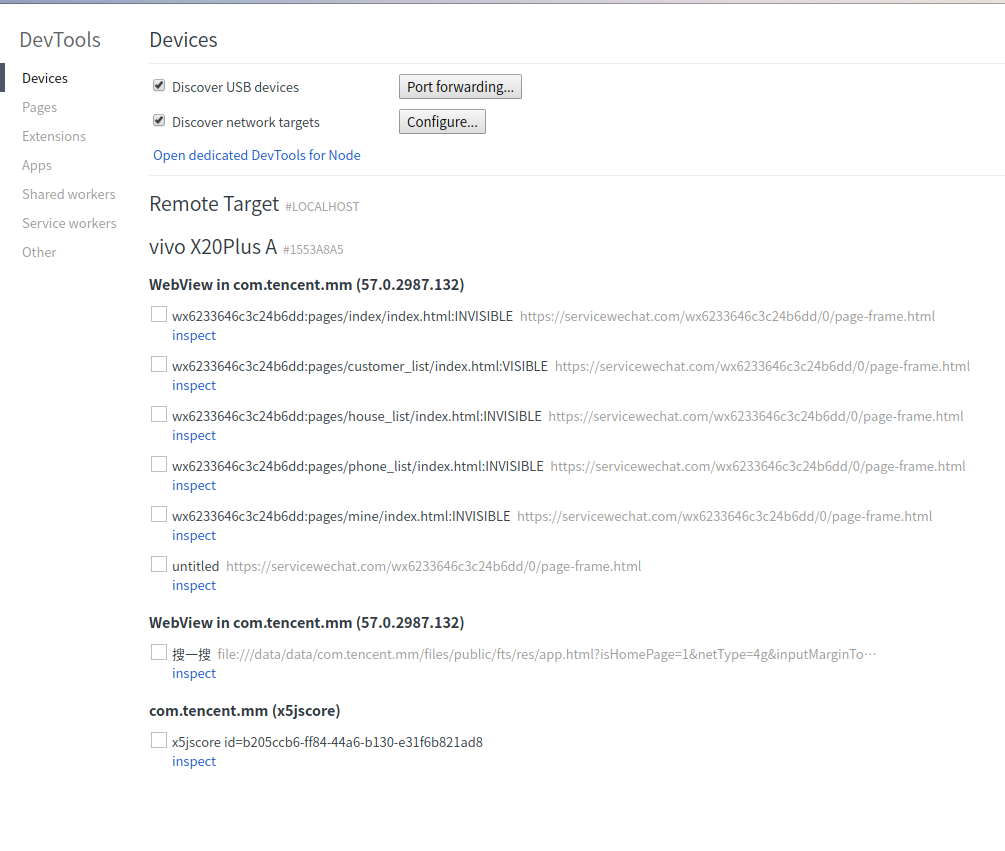The height and width of the screenshot is (851, 1005).
Task: Open the Configure network targets button
Action: click(x=442, y=122)
